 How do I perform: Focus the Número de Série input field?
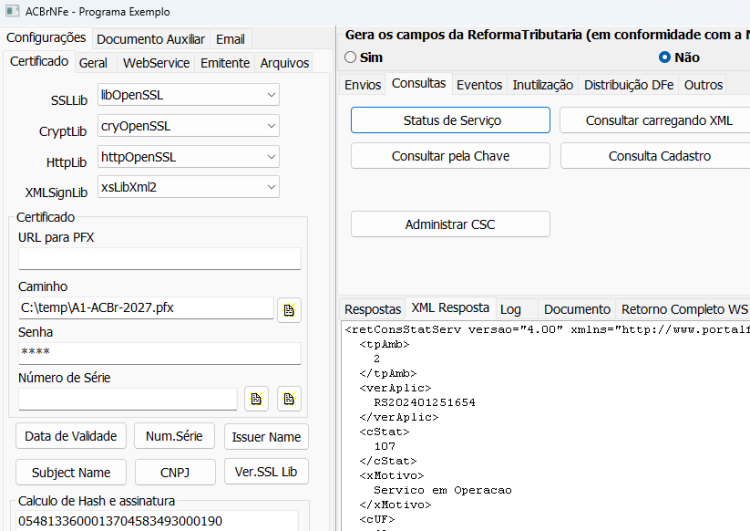(x=128, y=399)
